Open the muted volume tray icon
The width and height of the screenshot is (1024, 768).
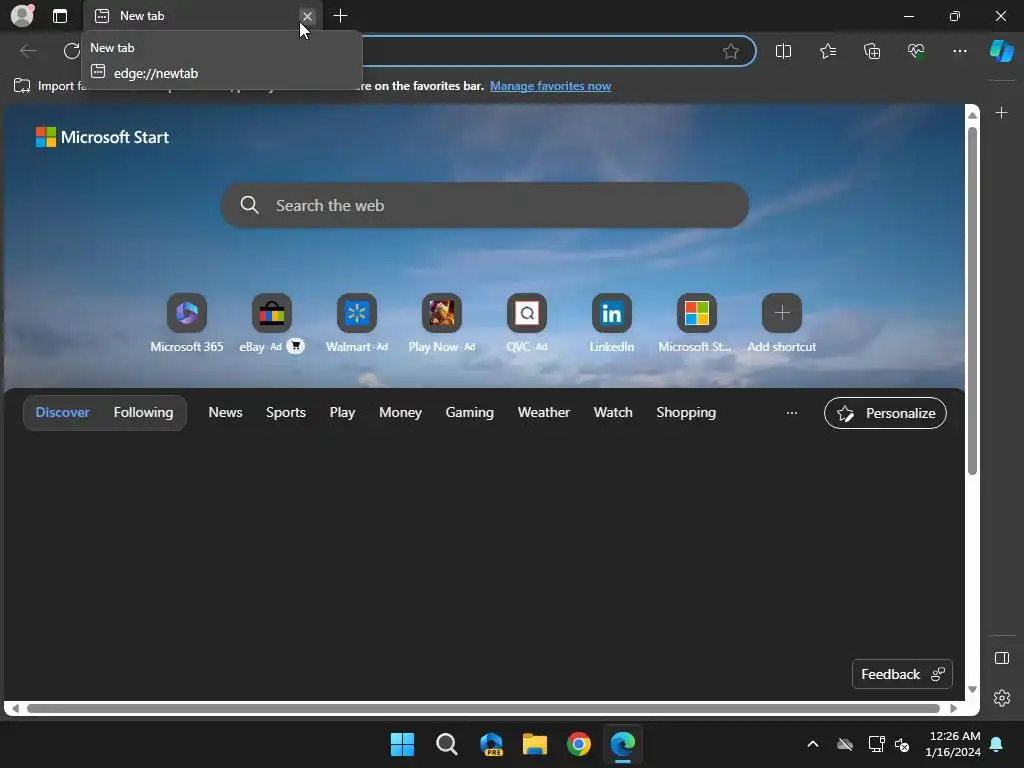902,744
